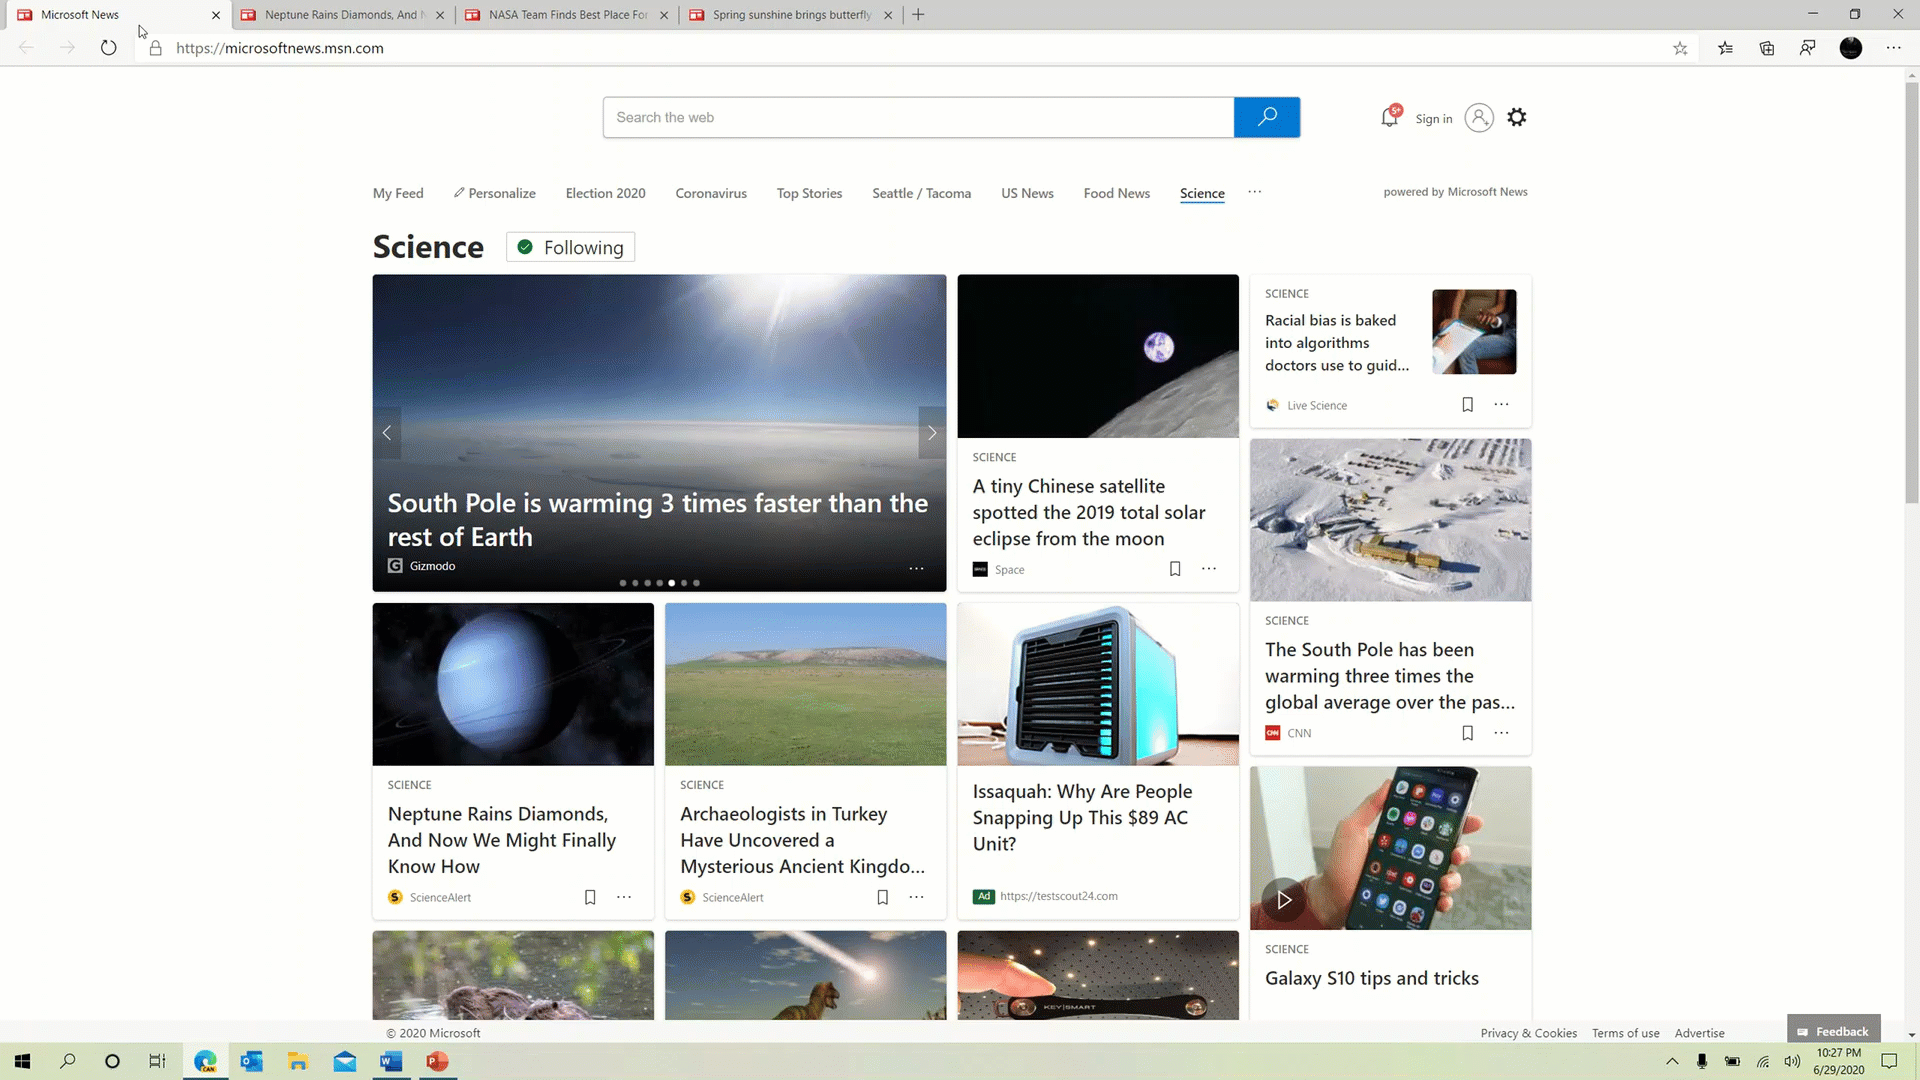Click the more options ellipsis on Space article
This screenshot has height=1080, width=1920.
coord(1211,568)
